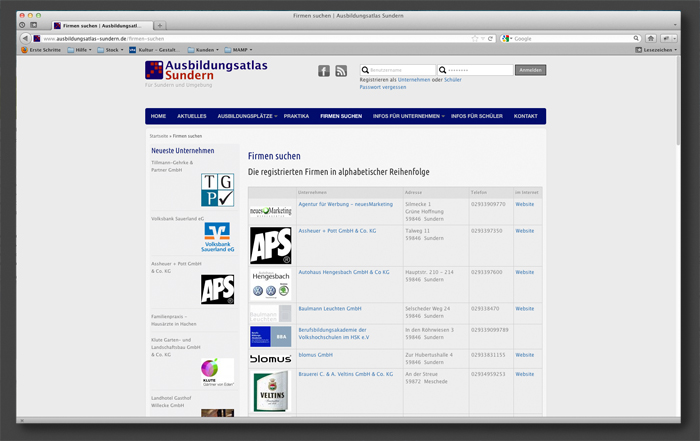Go back with the browser back arrow
The width and height of the screenshot is (700, 441).
tap(26, 38)
